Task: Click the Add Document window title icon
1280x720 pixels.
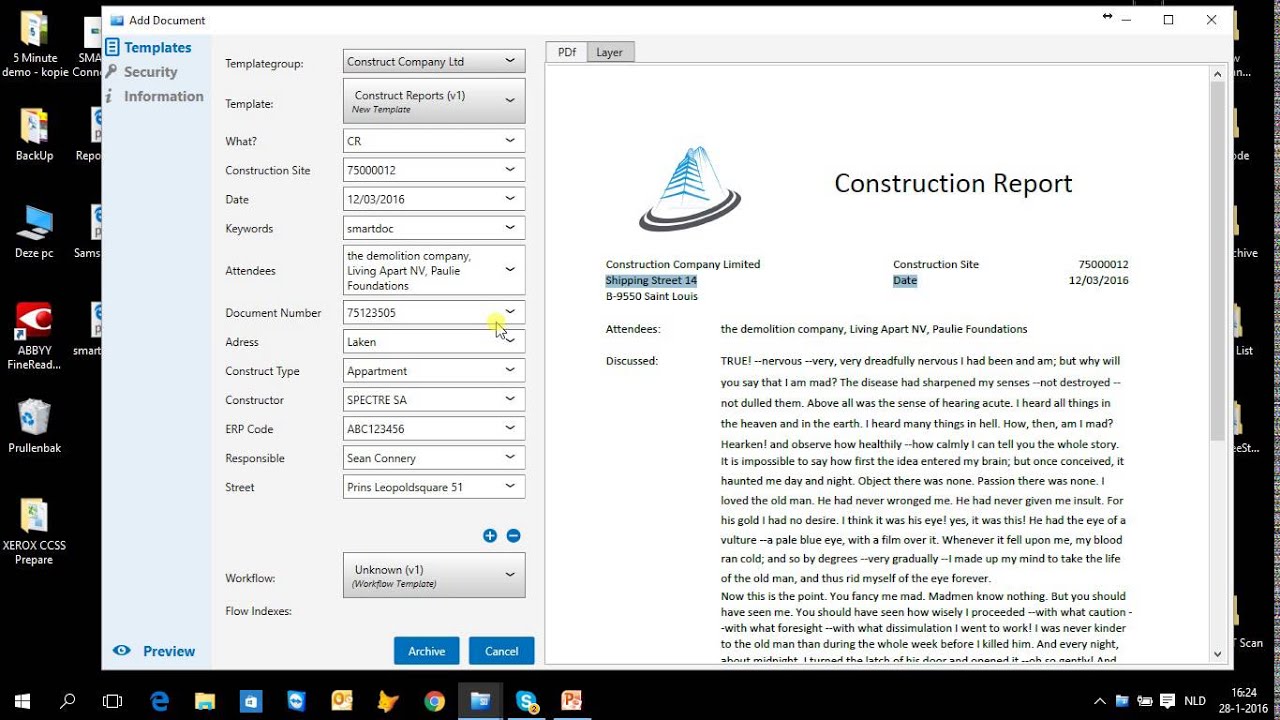Action: (117, 20)
